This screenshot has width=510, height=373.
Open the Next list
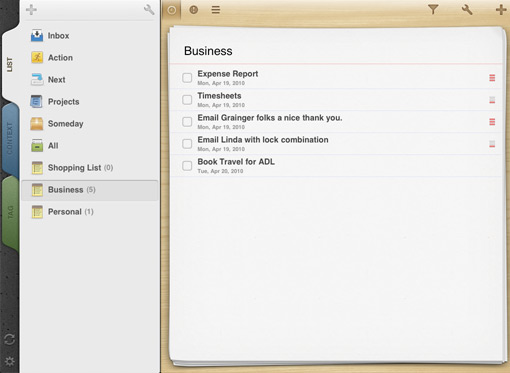[x=90, y=79]
